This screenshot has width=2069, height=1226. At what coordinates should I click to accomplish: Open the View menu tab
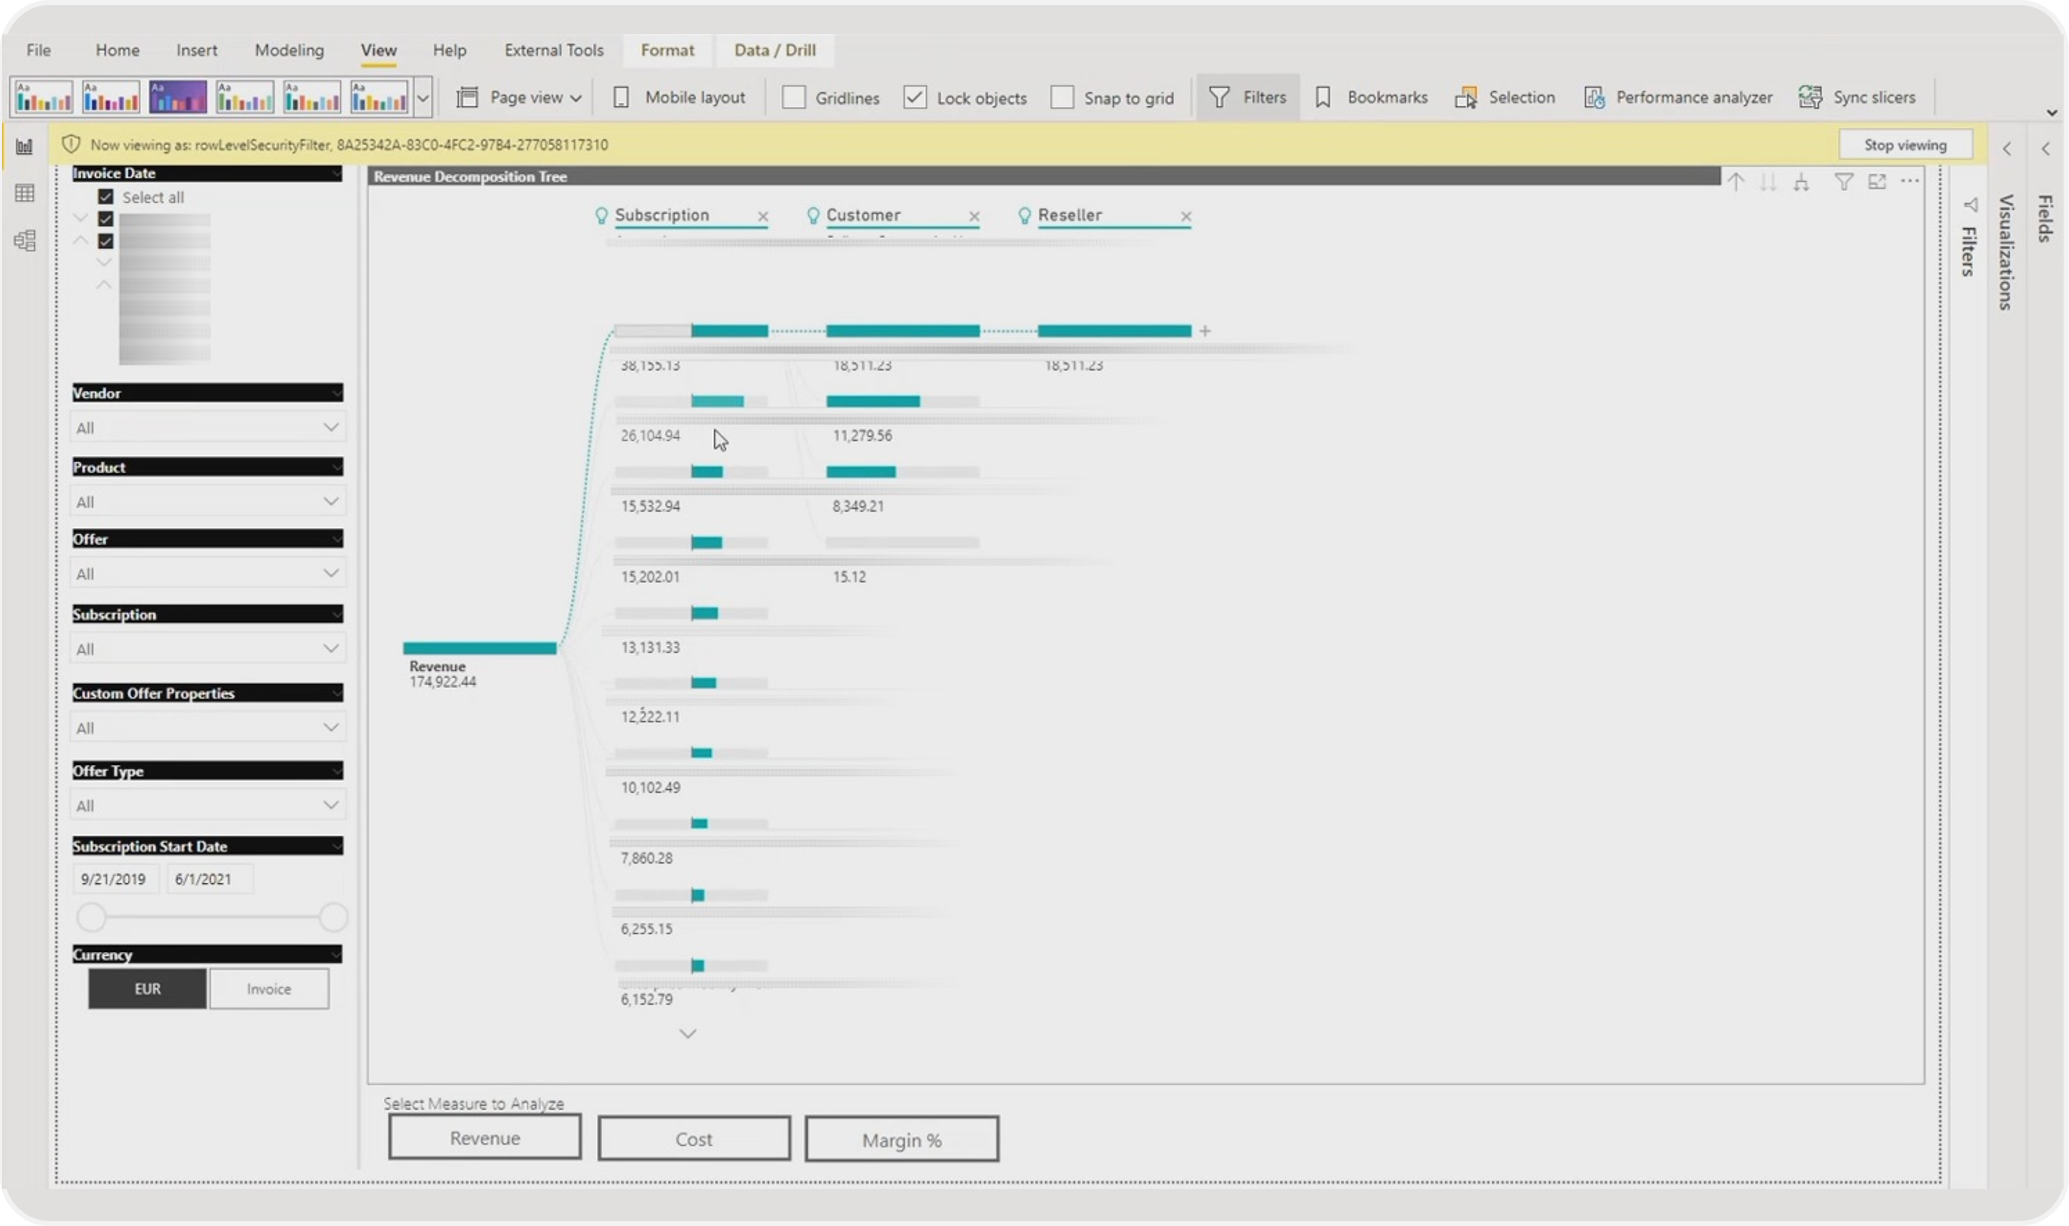click(x=378, y=48)
